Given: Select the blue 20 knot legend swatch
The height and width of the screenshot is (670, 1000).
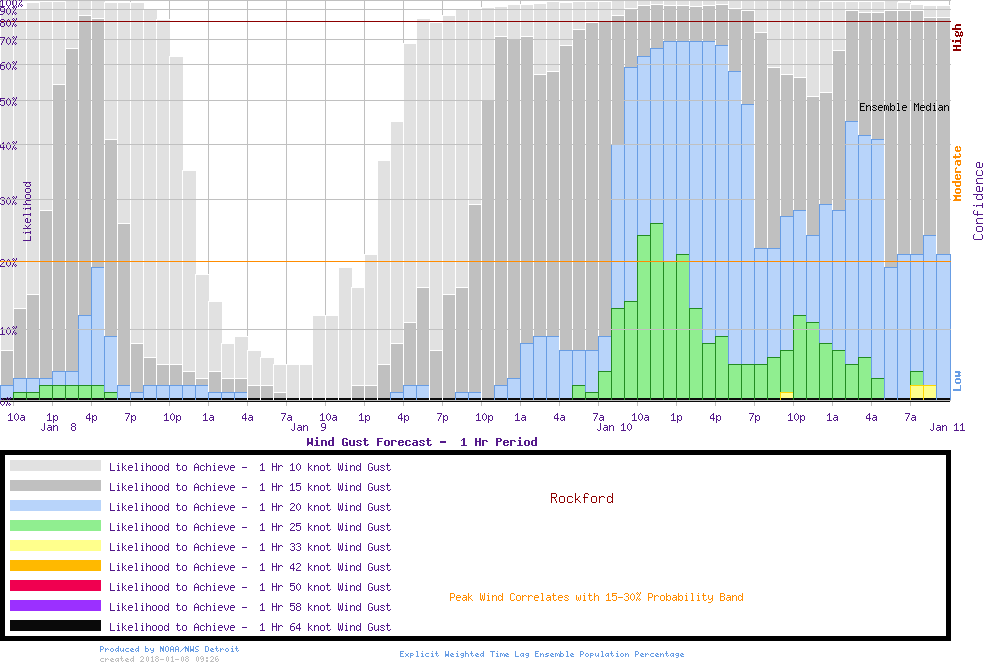Looking at the screenshot, I should (x=55, y=506).
